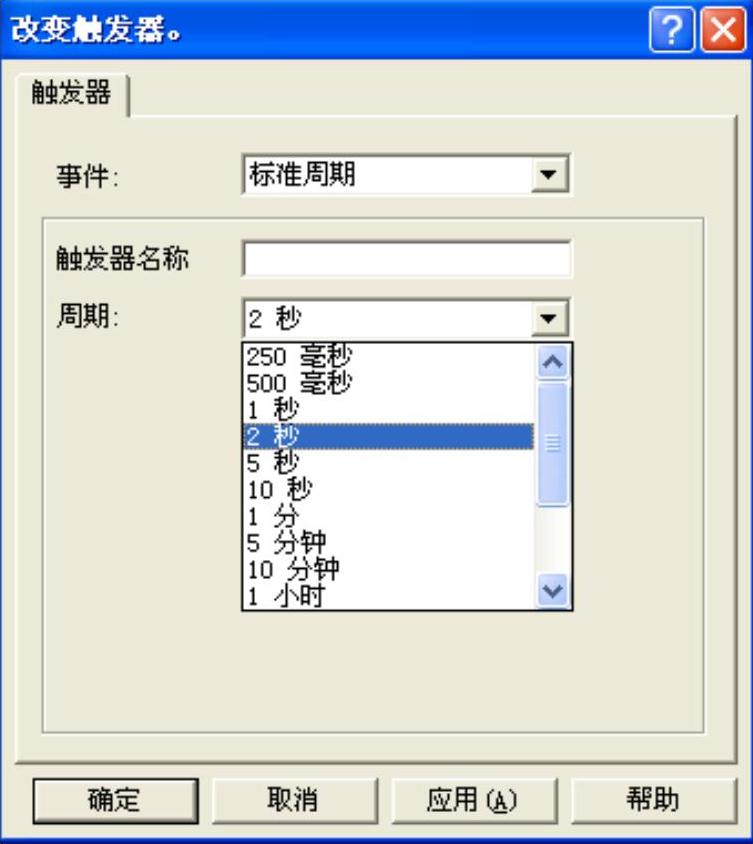
Task: Click the help question mark icon in title bar
Action: point(671,30)
